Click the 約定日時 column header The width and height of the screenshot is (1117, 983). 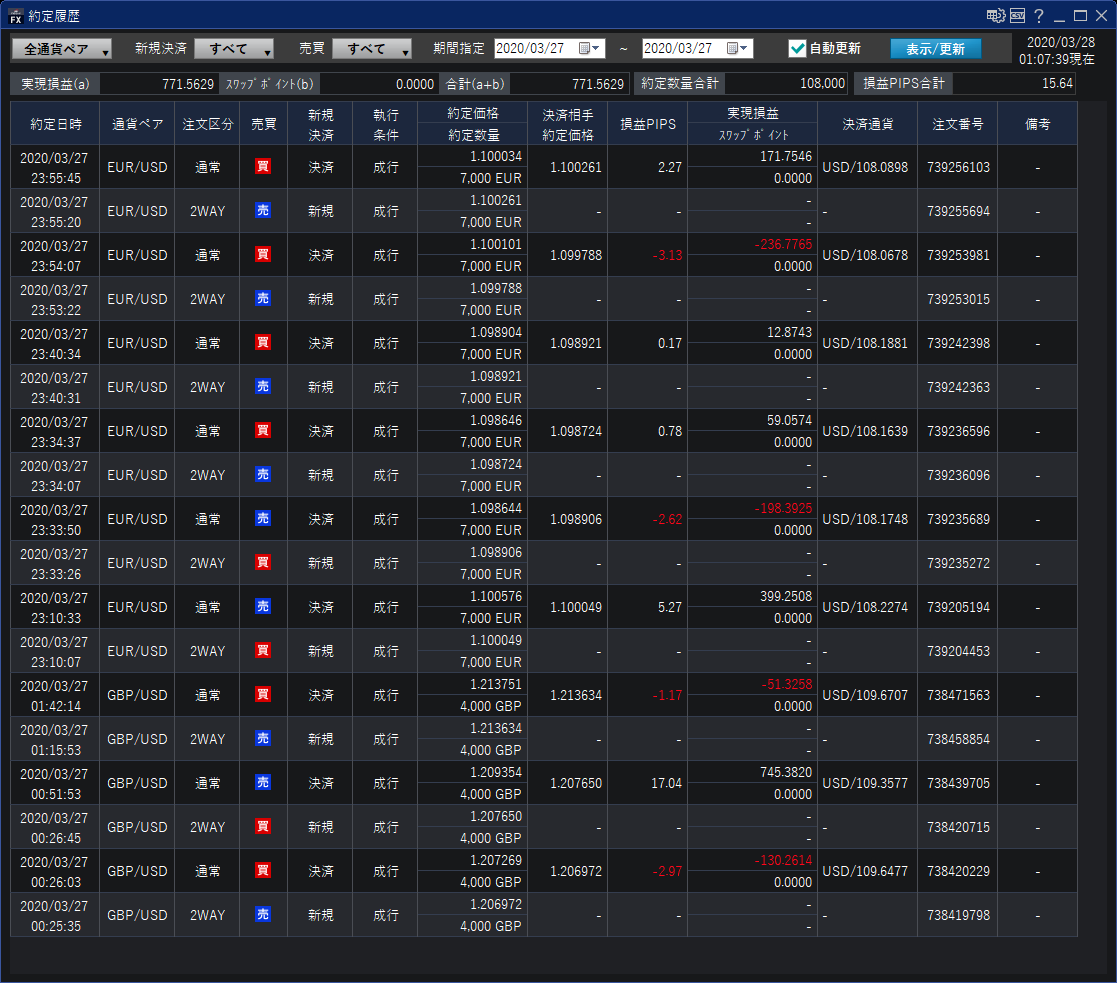tap(55, 124)
